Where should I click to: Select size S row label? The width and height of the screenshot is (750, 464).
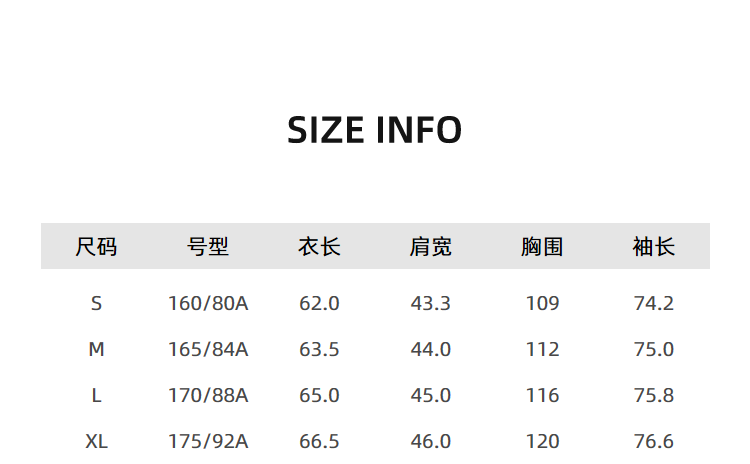[96, 303]
